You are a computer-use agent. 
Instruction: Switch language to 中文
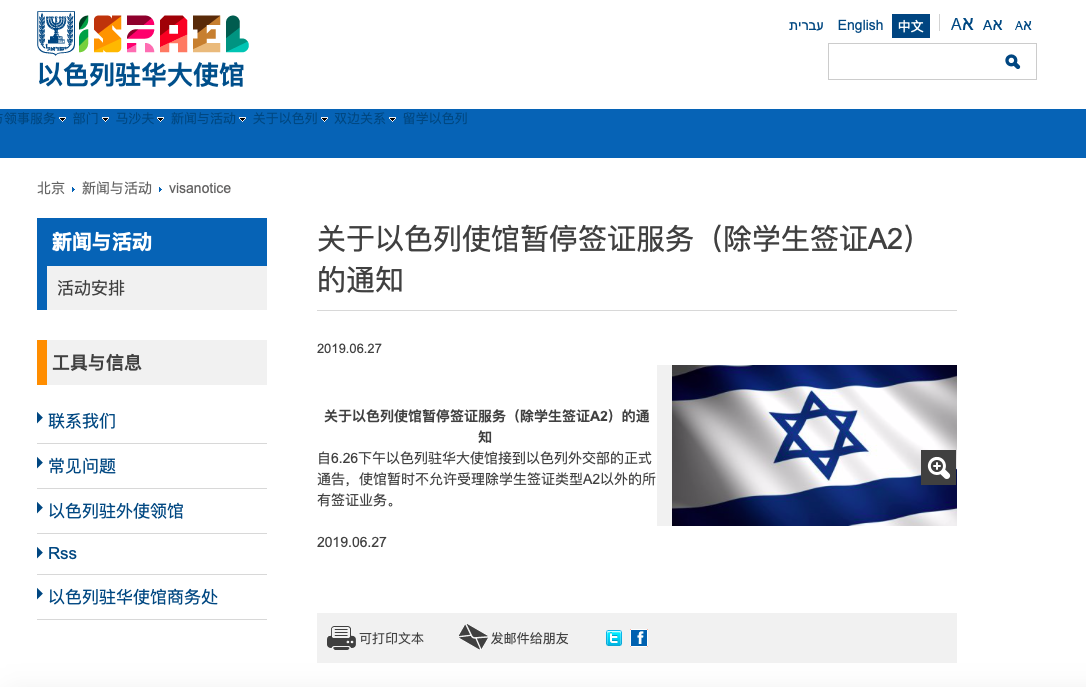point(911,26)
